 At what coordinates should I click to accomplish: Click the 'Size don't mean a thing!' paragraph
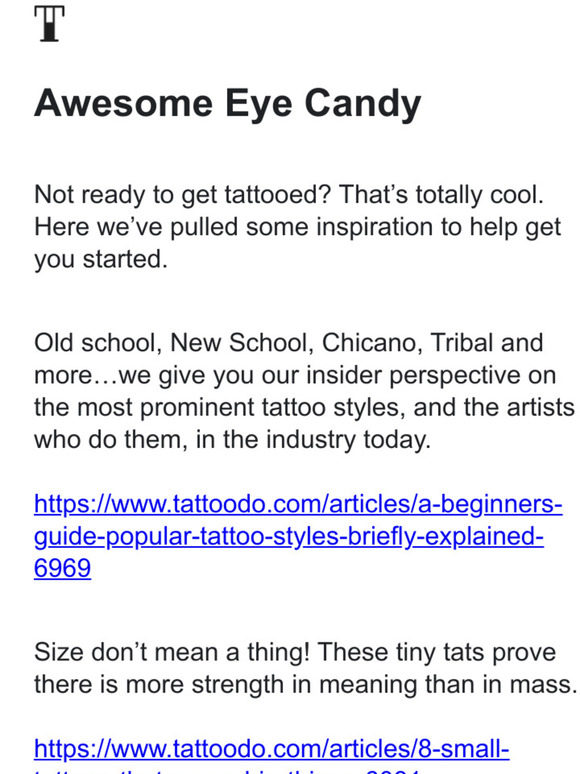click(306, 668)
